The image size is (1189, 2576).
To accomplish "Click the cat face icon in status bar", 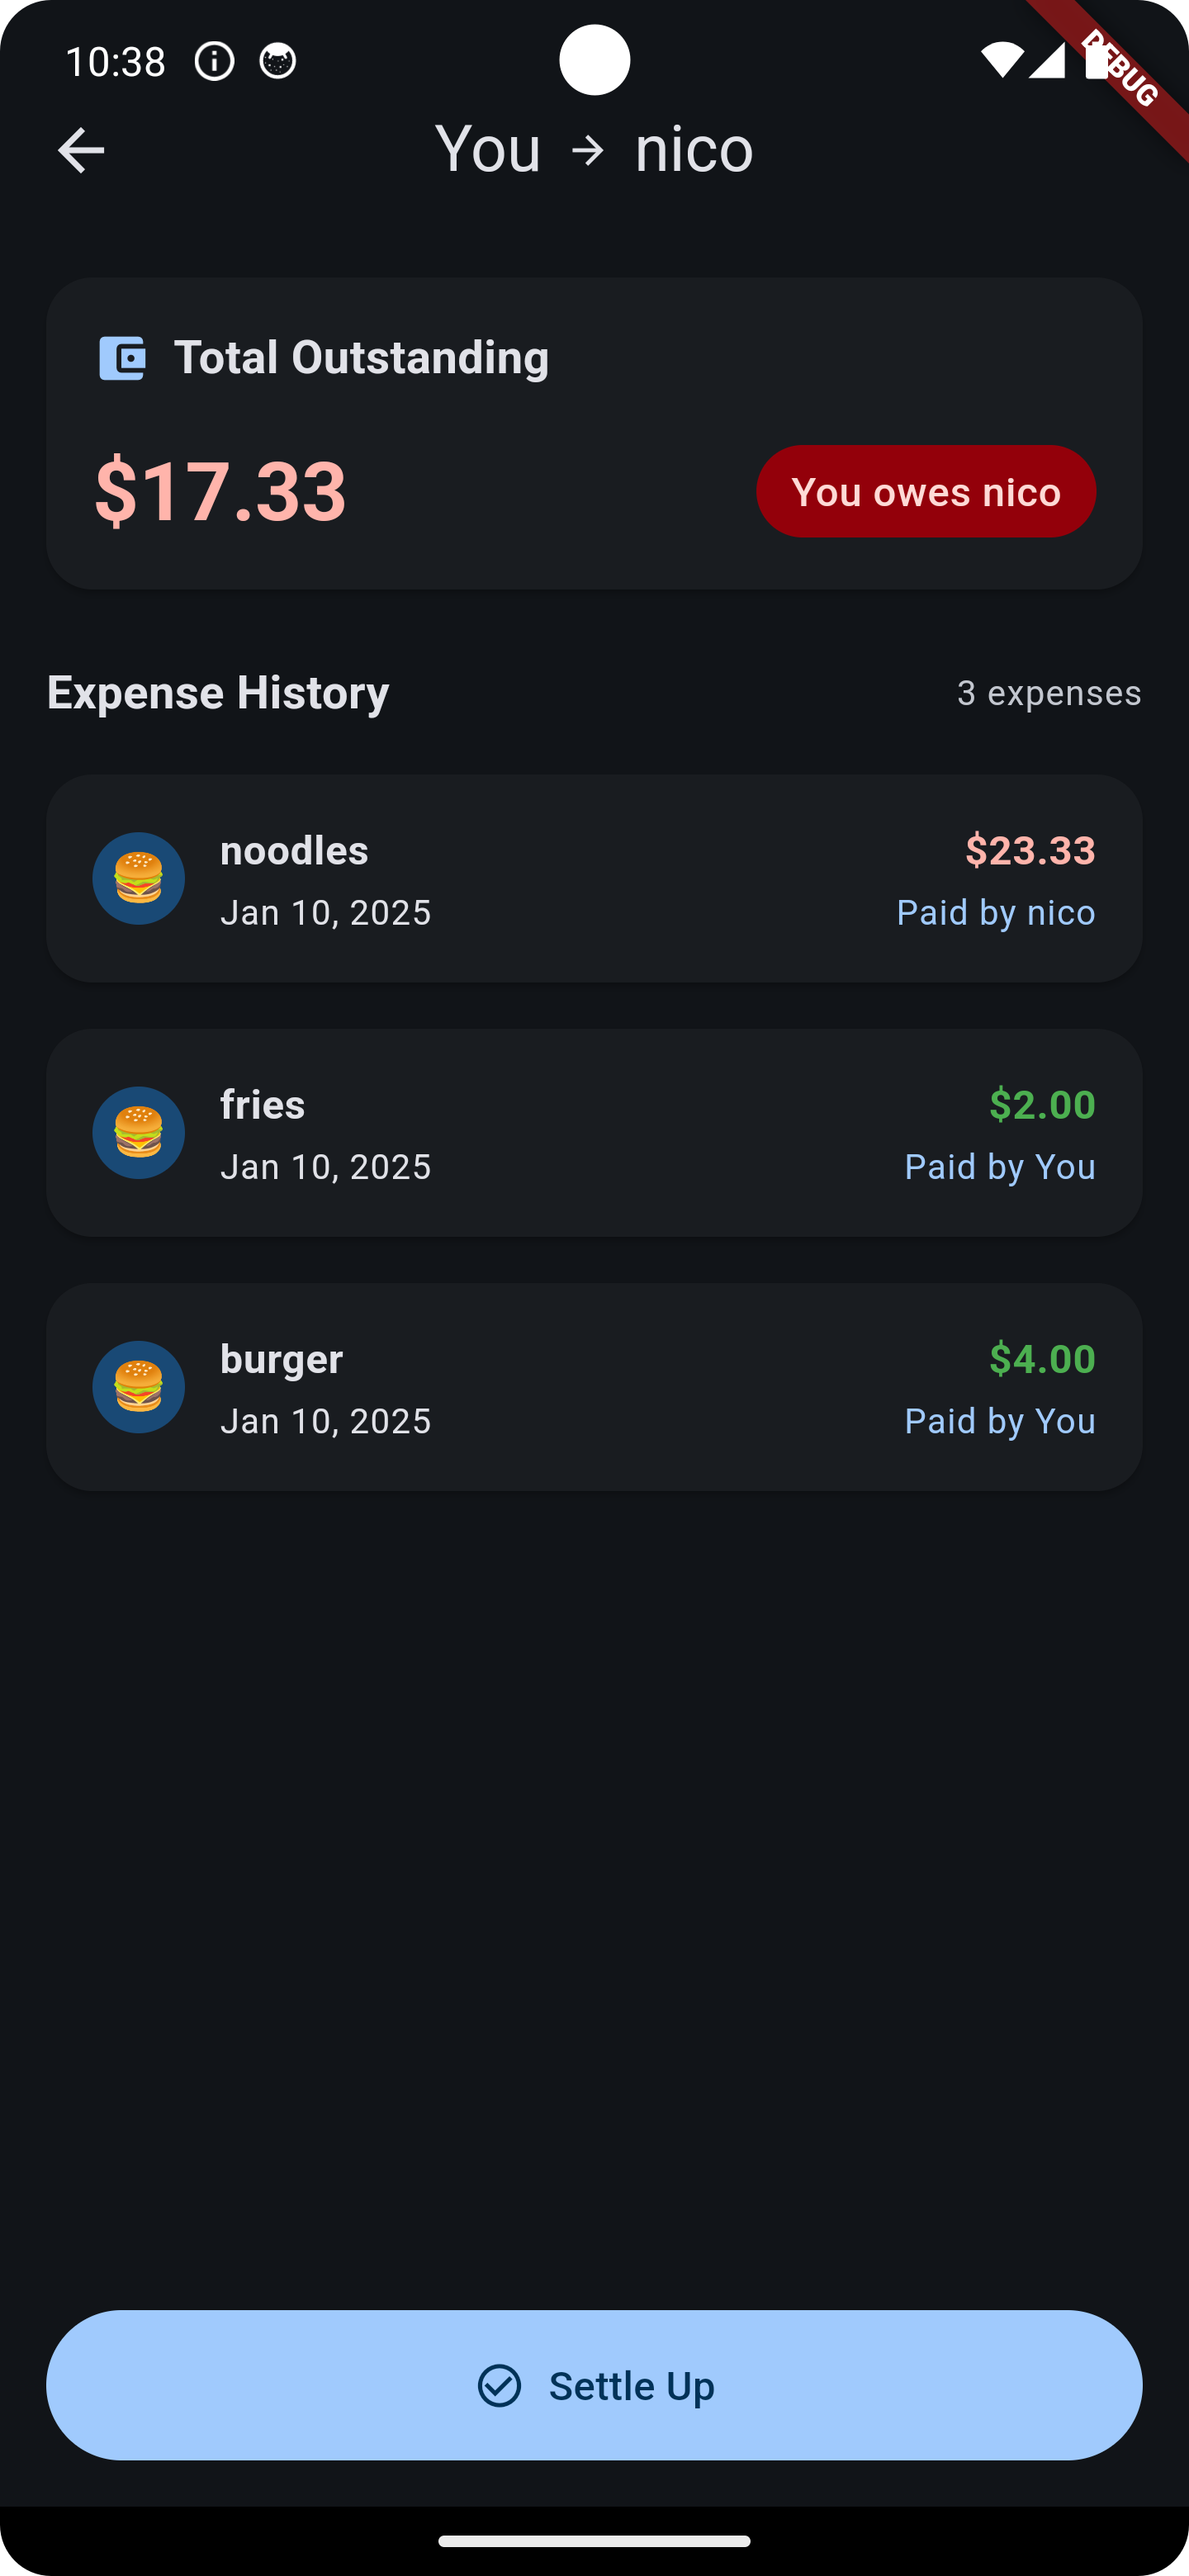I will click(277, 62).
